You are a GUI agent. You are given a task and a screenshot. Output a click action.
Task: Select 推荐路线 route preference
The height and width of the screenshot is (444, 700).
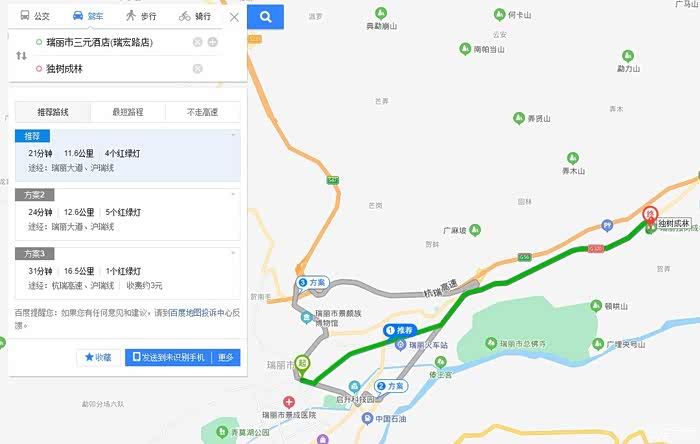pyautogui.click(x=53, y=112)
